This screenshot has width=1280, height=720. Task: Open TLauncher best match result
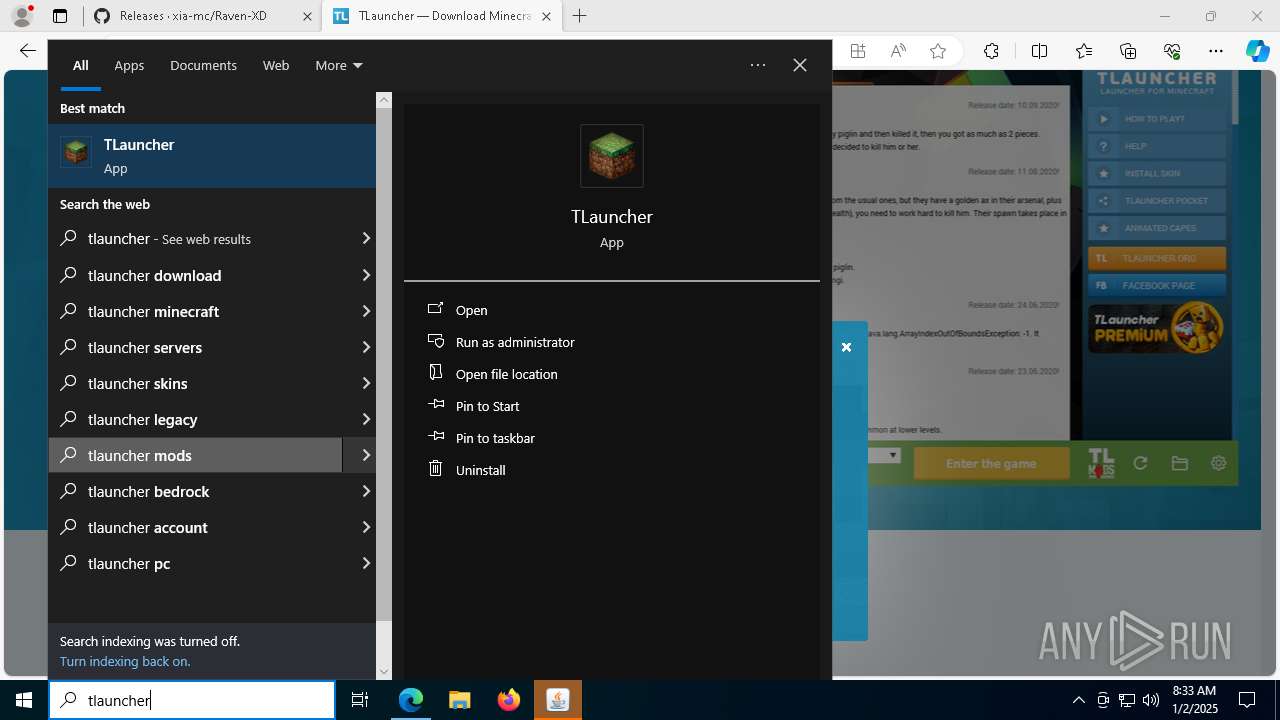(212, 156)
